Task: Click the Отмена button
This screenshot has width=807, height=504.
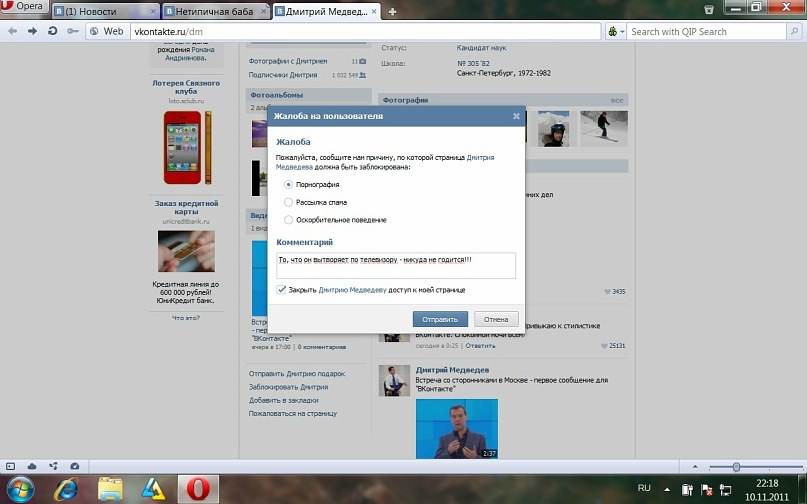Action: pos(496,319)
